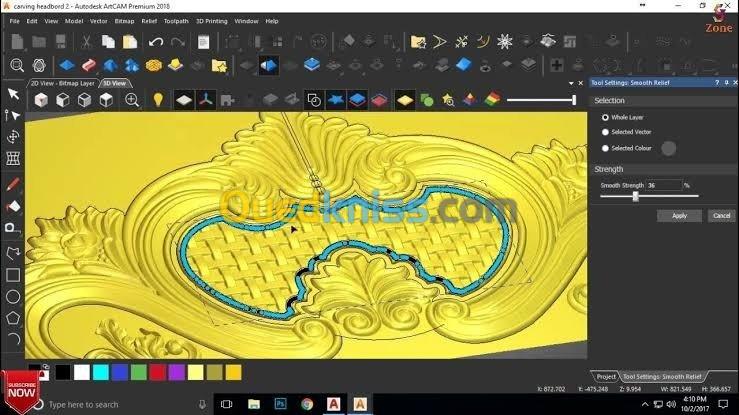Select the Whole Layer radio option

(605, 117)
